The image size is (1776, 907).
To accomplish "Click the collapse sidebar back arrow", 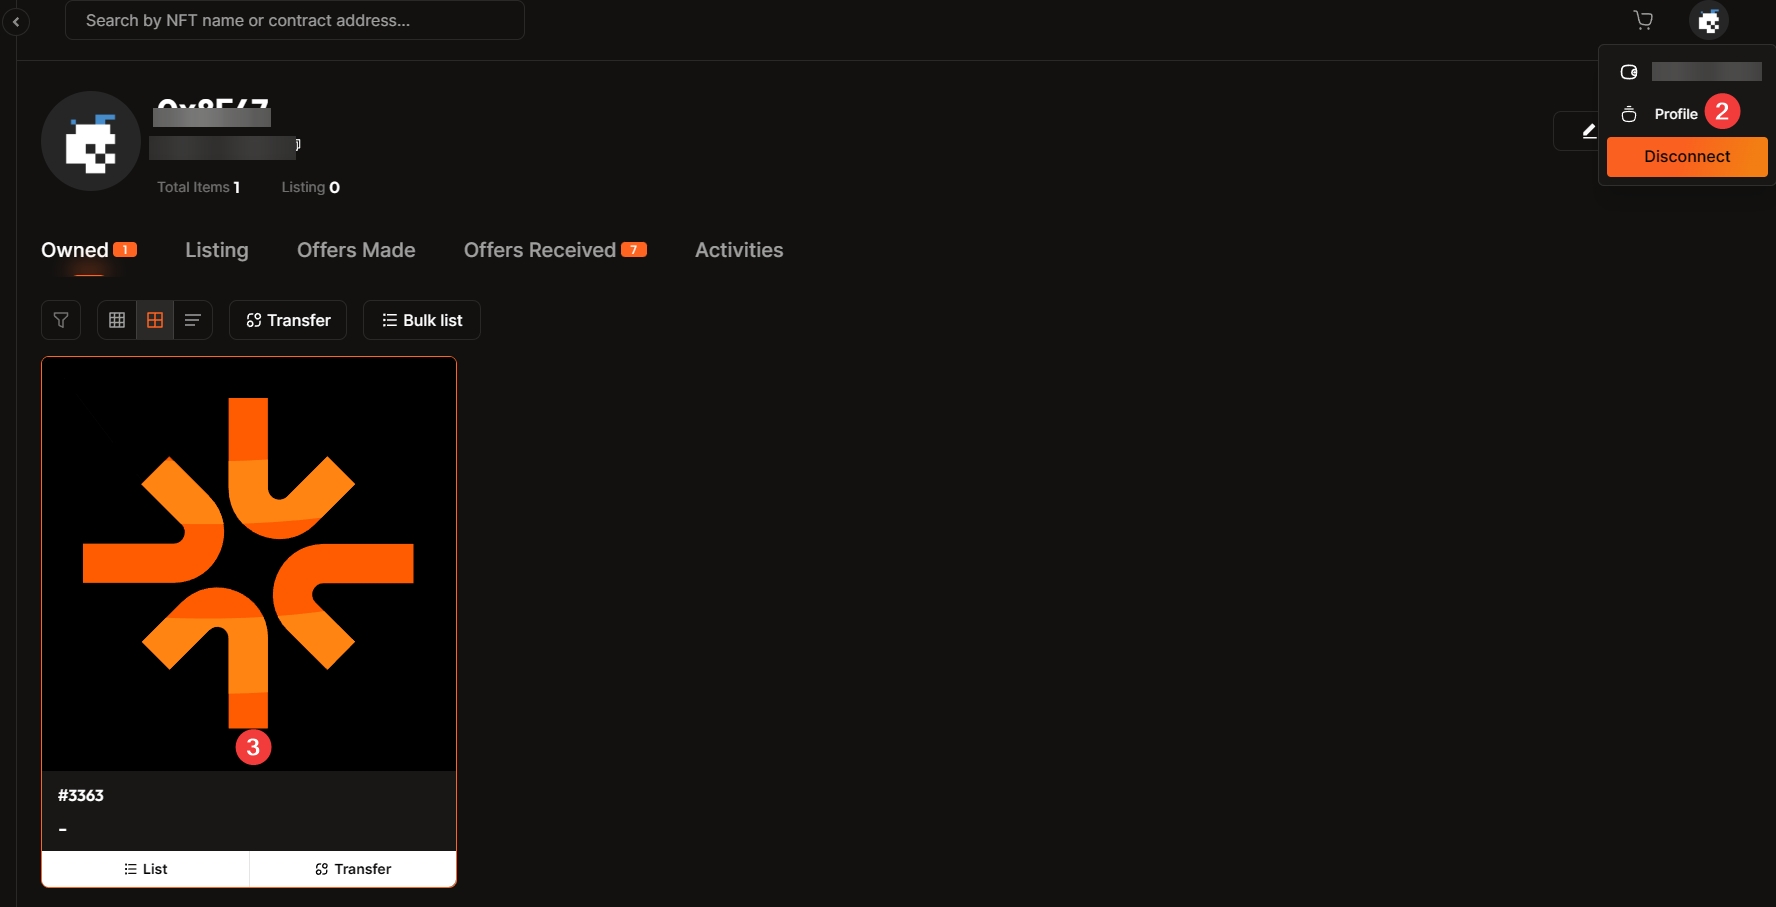I will (16, 21).
